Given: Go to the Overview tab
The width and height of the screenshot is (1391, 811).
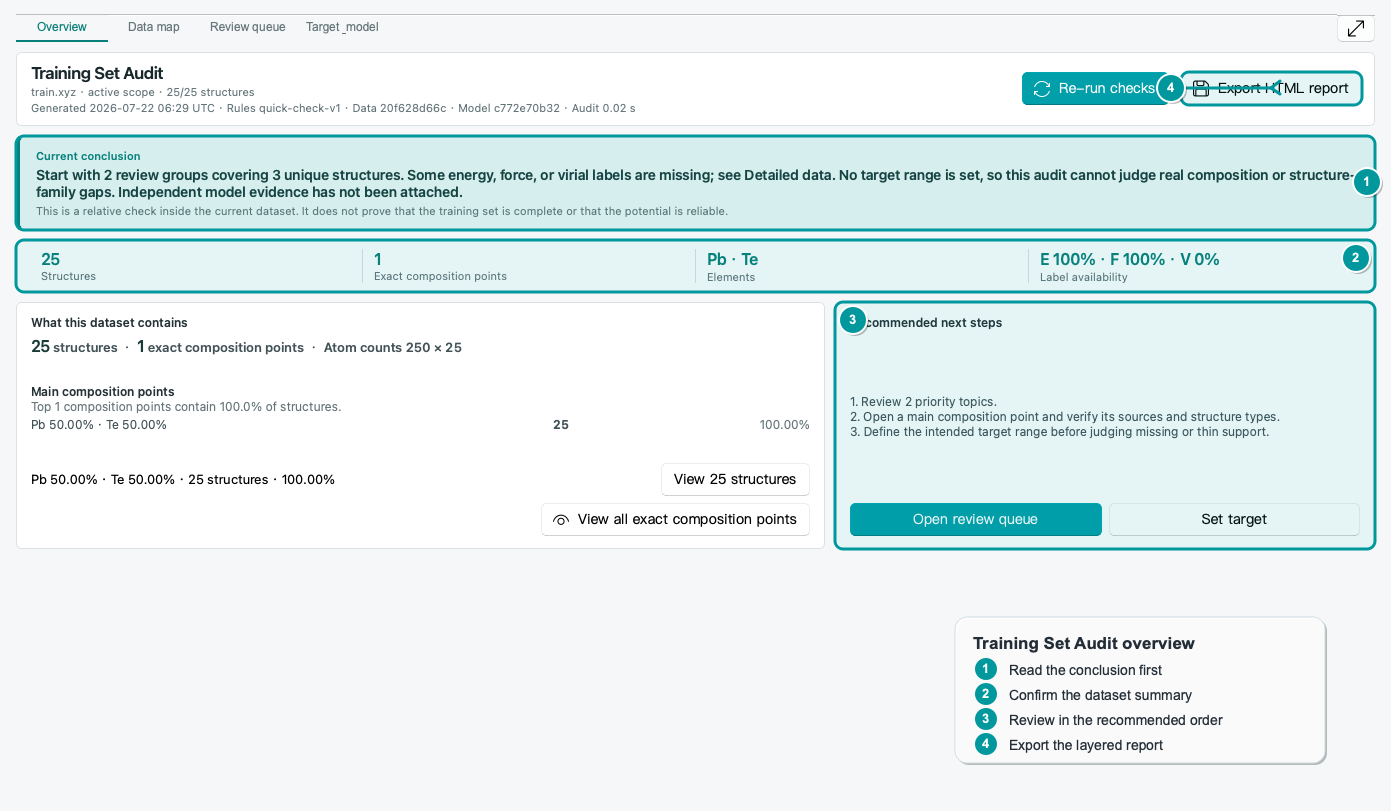Looking at the screenshot, I should point(62,27).
